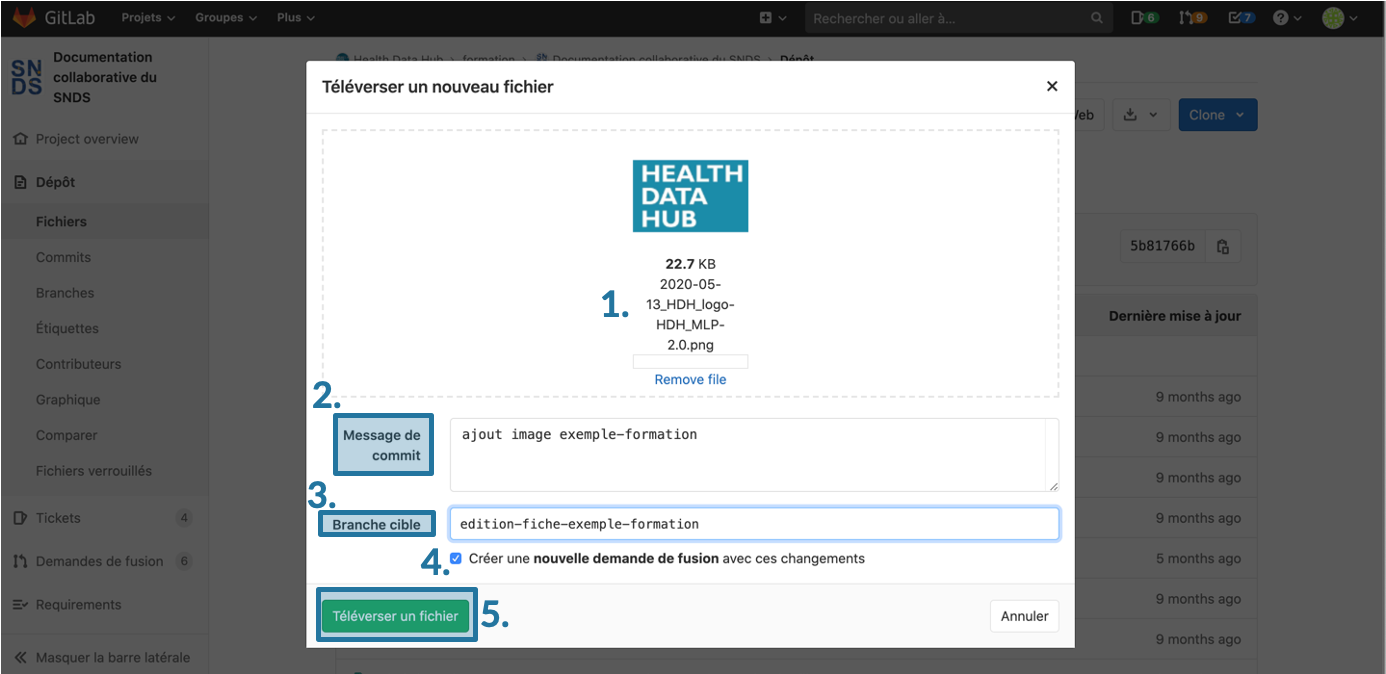Click the Remove file link
Screen dimensions: 1386x674
tap(690, 380)
